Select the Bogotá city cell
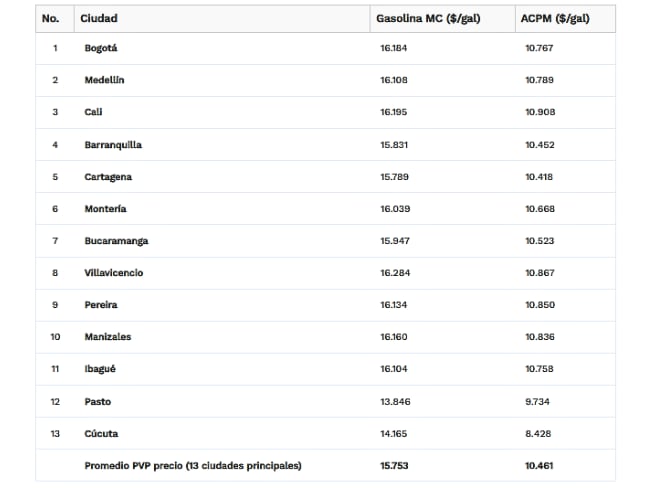Screen dimensions: 650x488 [101, 48]
